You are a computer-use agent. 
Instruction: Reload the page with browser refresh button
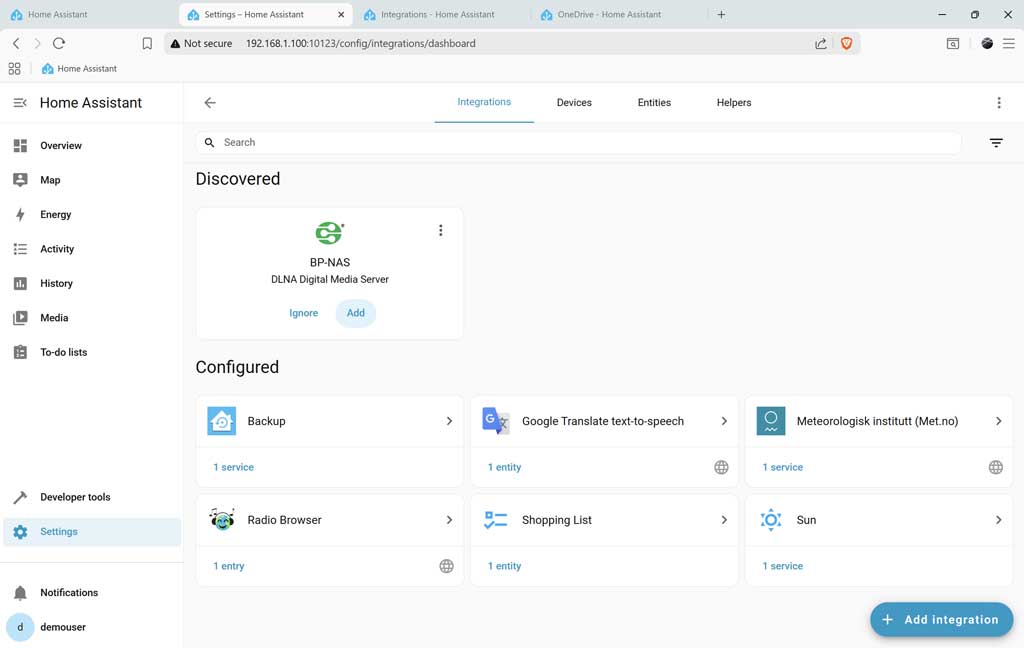click(59, 43)
